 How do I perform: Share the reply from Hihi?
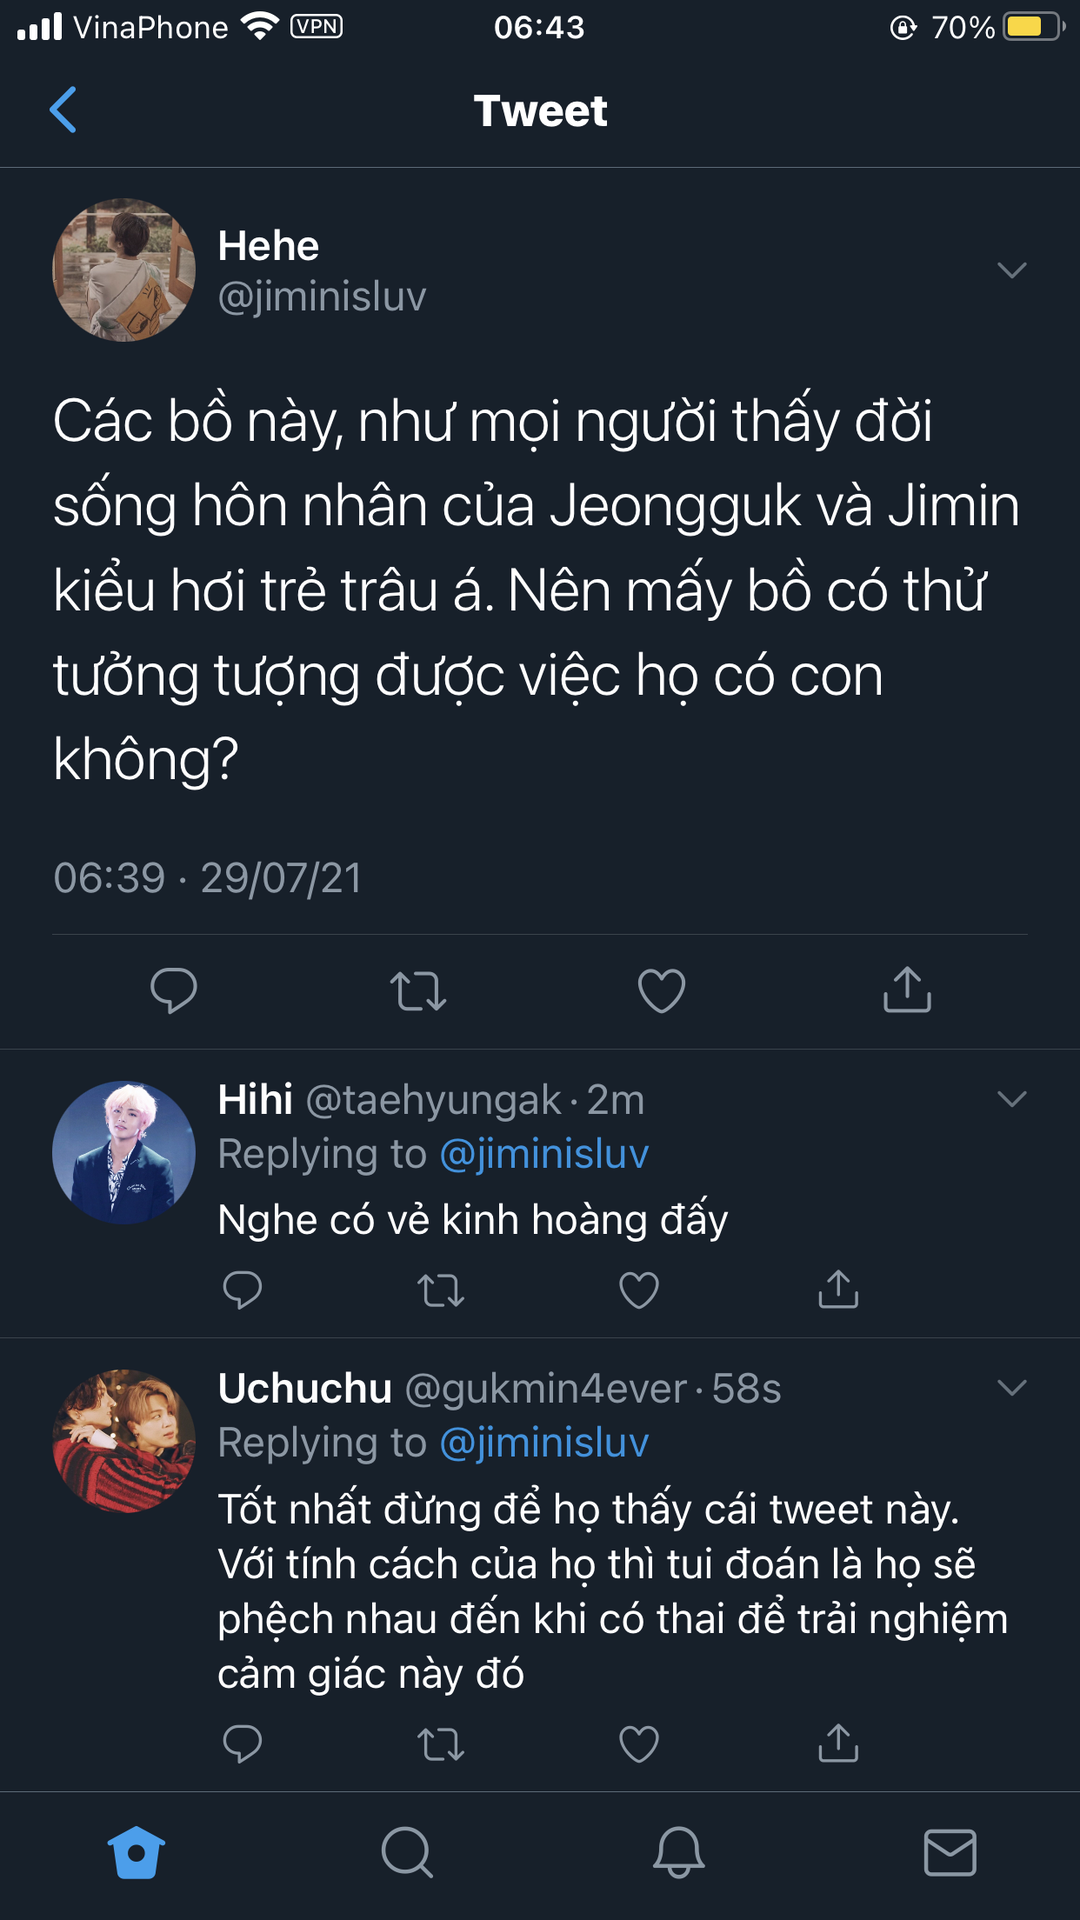point(838,1290)
